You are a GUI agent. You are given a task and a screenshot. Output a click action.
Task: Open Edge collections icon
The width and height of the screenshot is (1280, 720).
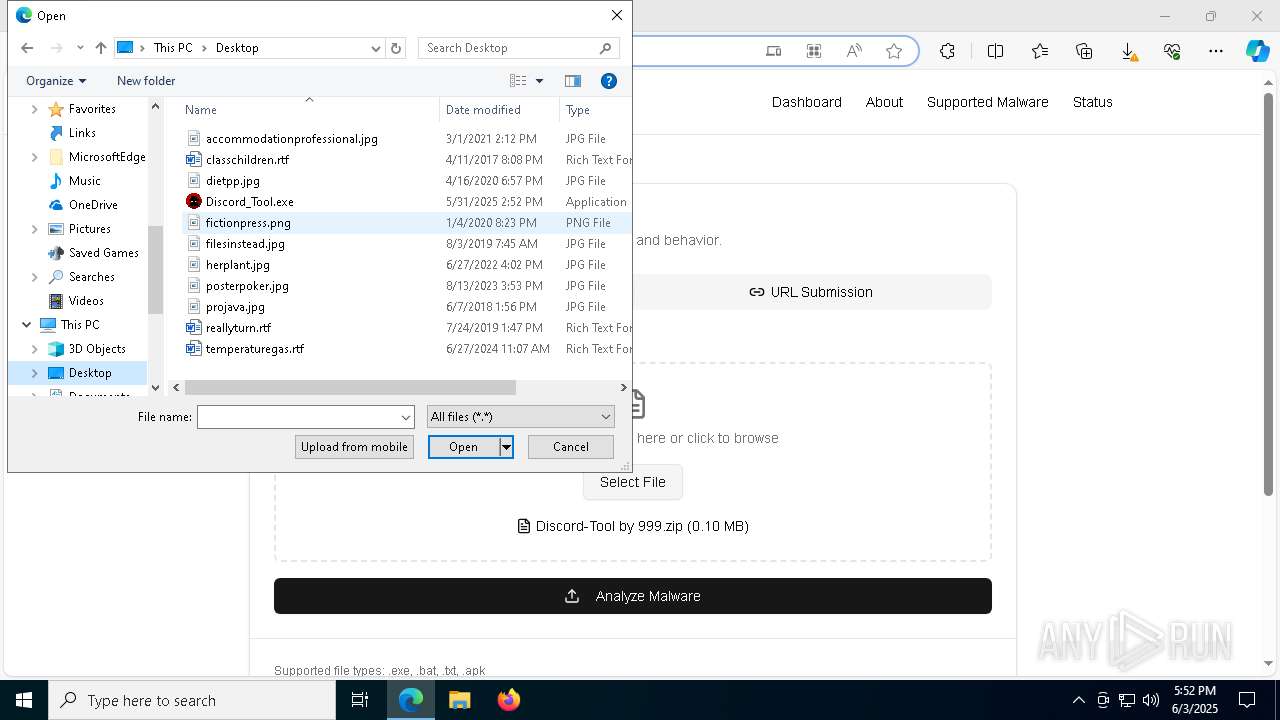tap(1084, 51)
